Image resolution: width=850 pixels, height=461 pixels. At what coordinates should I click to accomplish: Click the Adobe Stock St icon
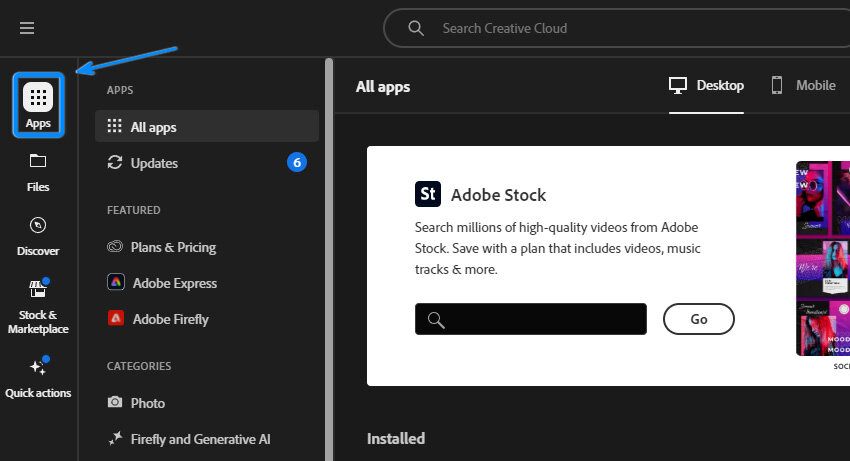(428, 194)
